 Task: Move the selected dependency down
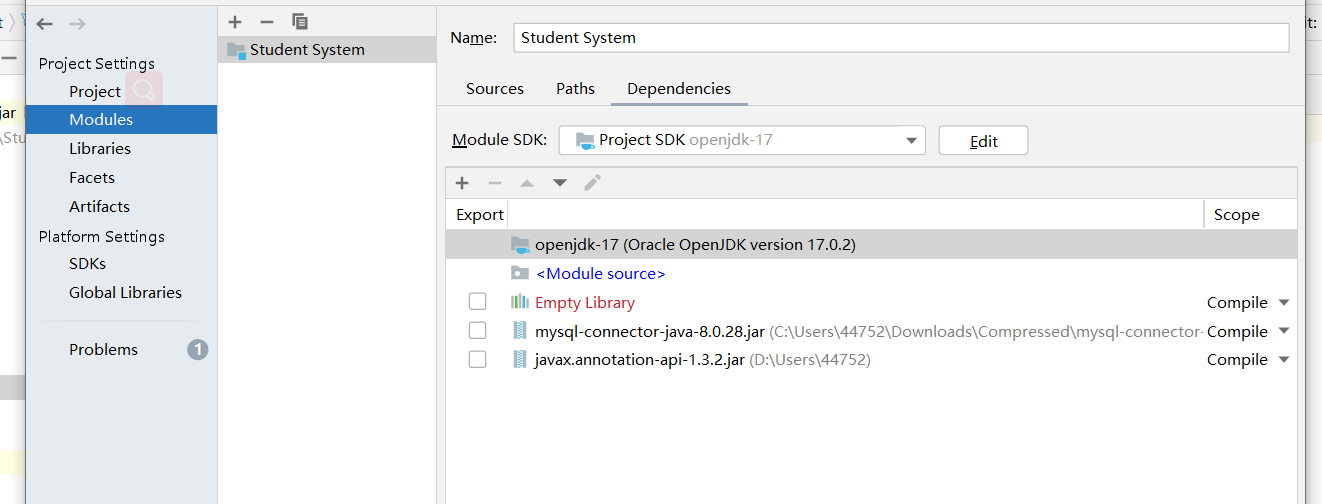point(560,183)
